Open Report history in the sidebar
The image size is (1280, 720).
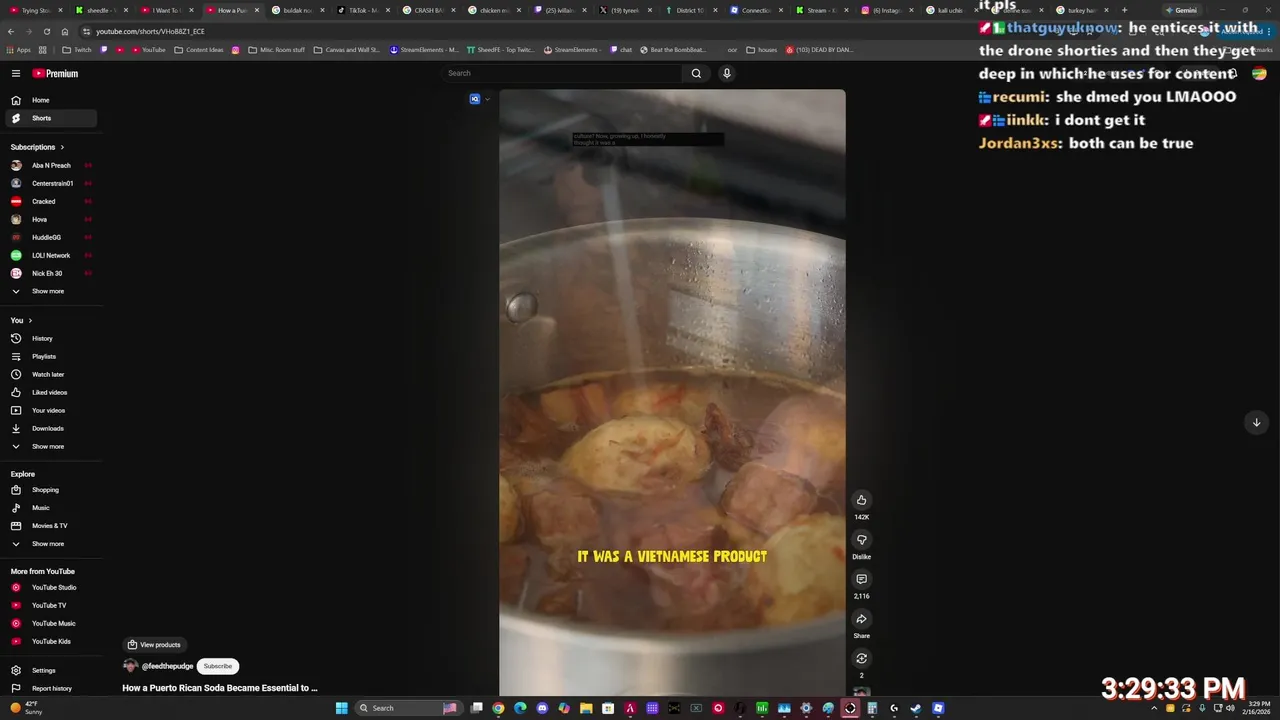pyautogui.click(x=49, y=688)
